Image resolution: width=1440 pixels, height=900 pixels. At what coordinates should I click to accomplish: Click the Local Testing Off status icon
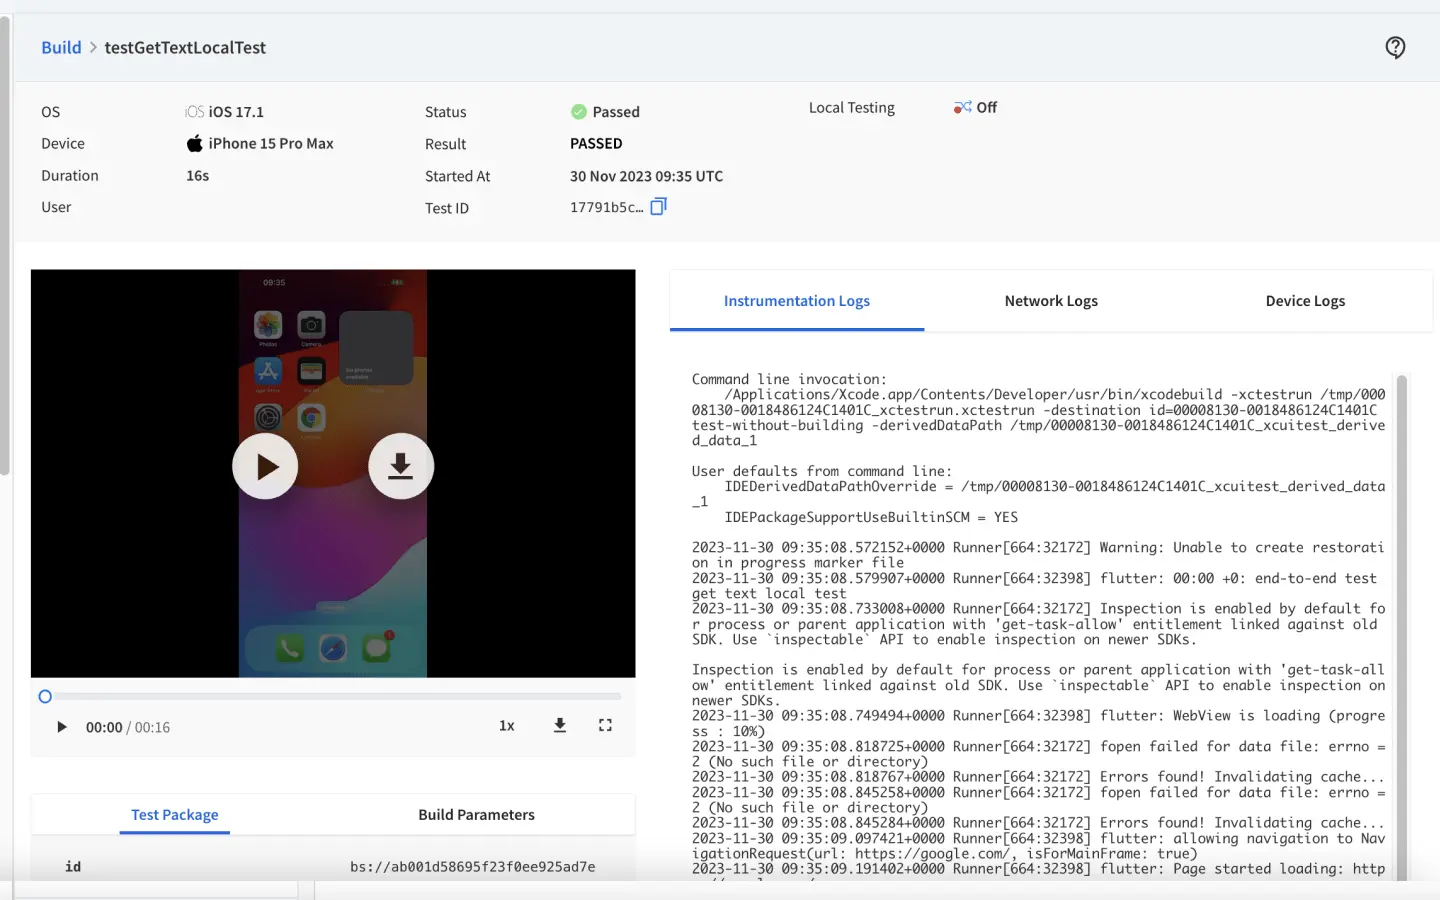(x=962, y=107)
